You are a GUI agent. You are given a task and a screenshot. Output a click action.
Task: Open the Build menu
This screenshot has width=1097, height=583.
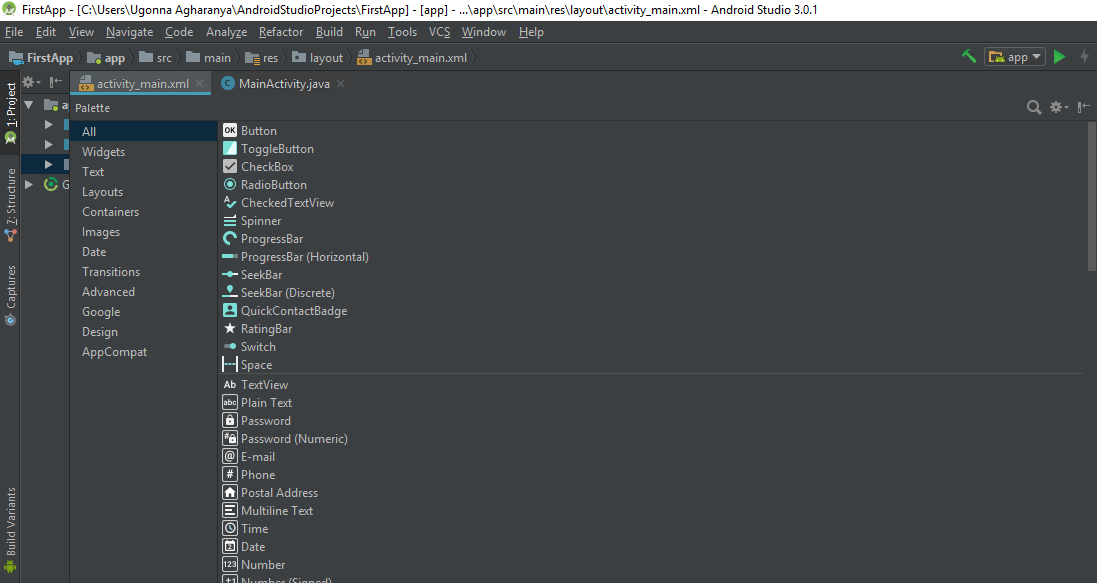point(329,32)
